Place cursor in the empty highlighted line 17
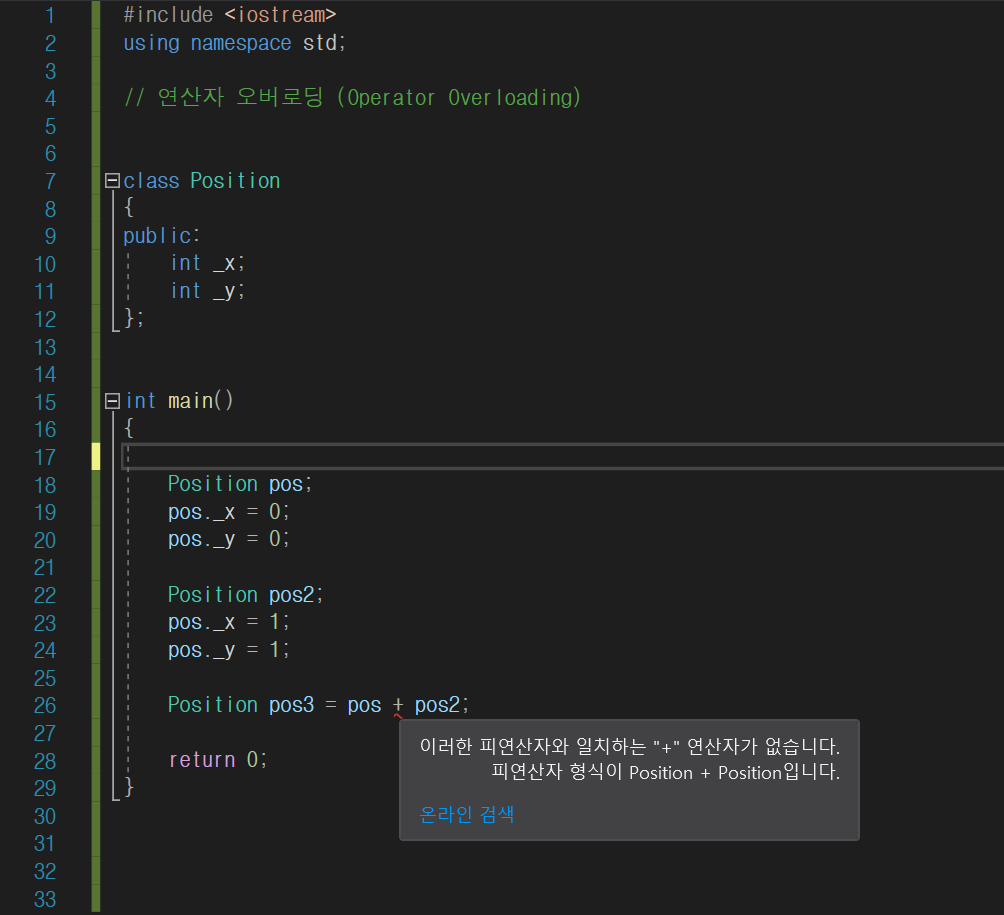The image size is (1004, 915). 562,457
